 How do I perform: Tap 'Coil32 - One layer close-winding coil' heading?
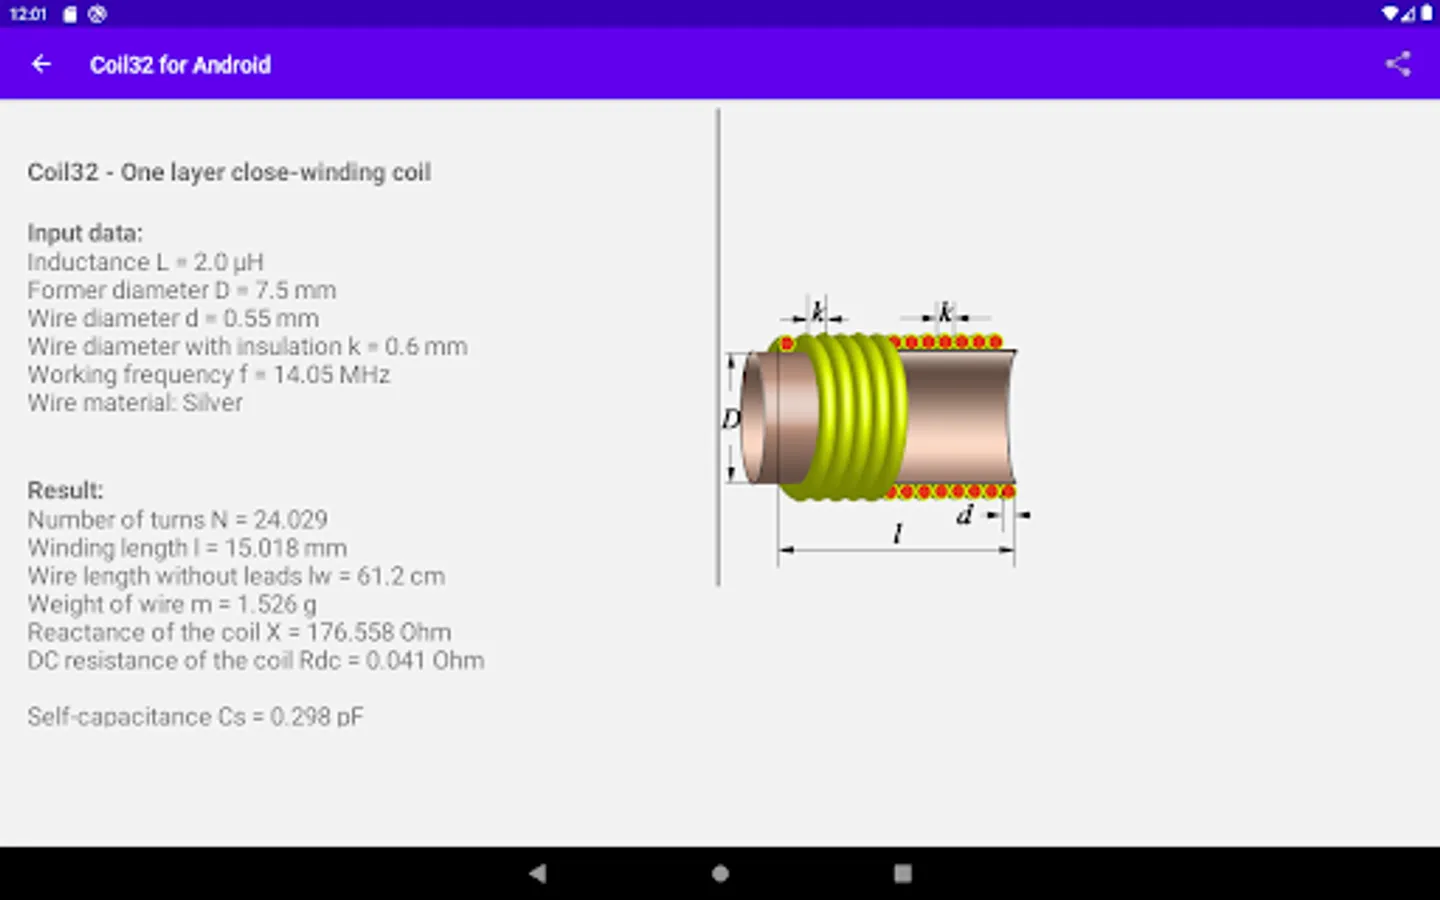pos(229,172)
